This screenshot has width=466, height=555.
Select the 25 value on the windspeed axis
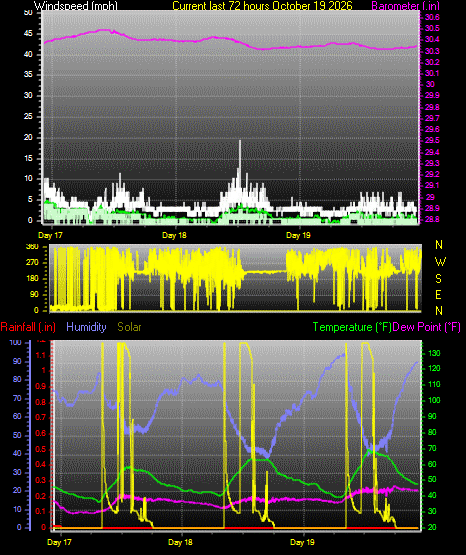[x=28, y=116]
